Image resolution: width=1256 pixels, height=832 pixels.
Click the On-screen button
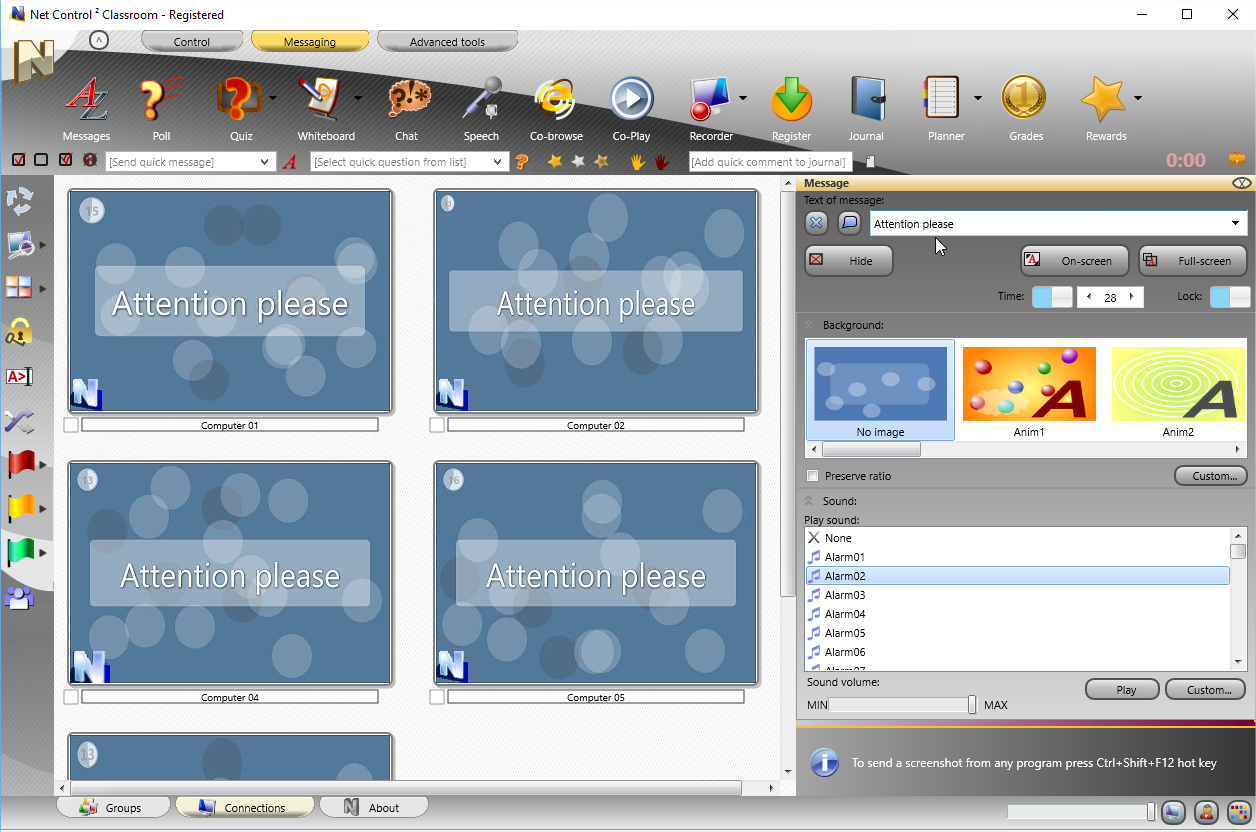pyautogui.click(x=1074, y=261)
